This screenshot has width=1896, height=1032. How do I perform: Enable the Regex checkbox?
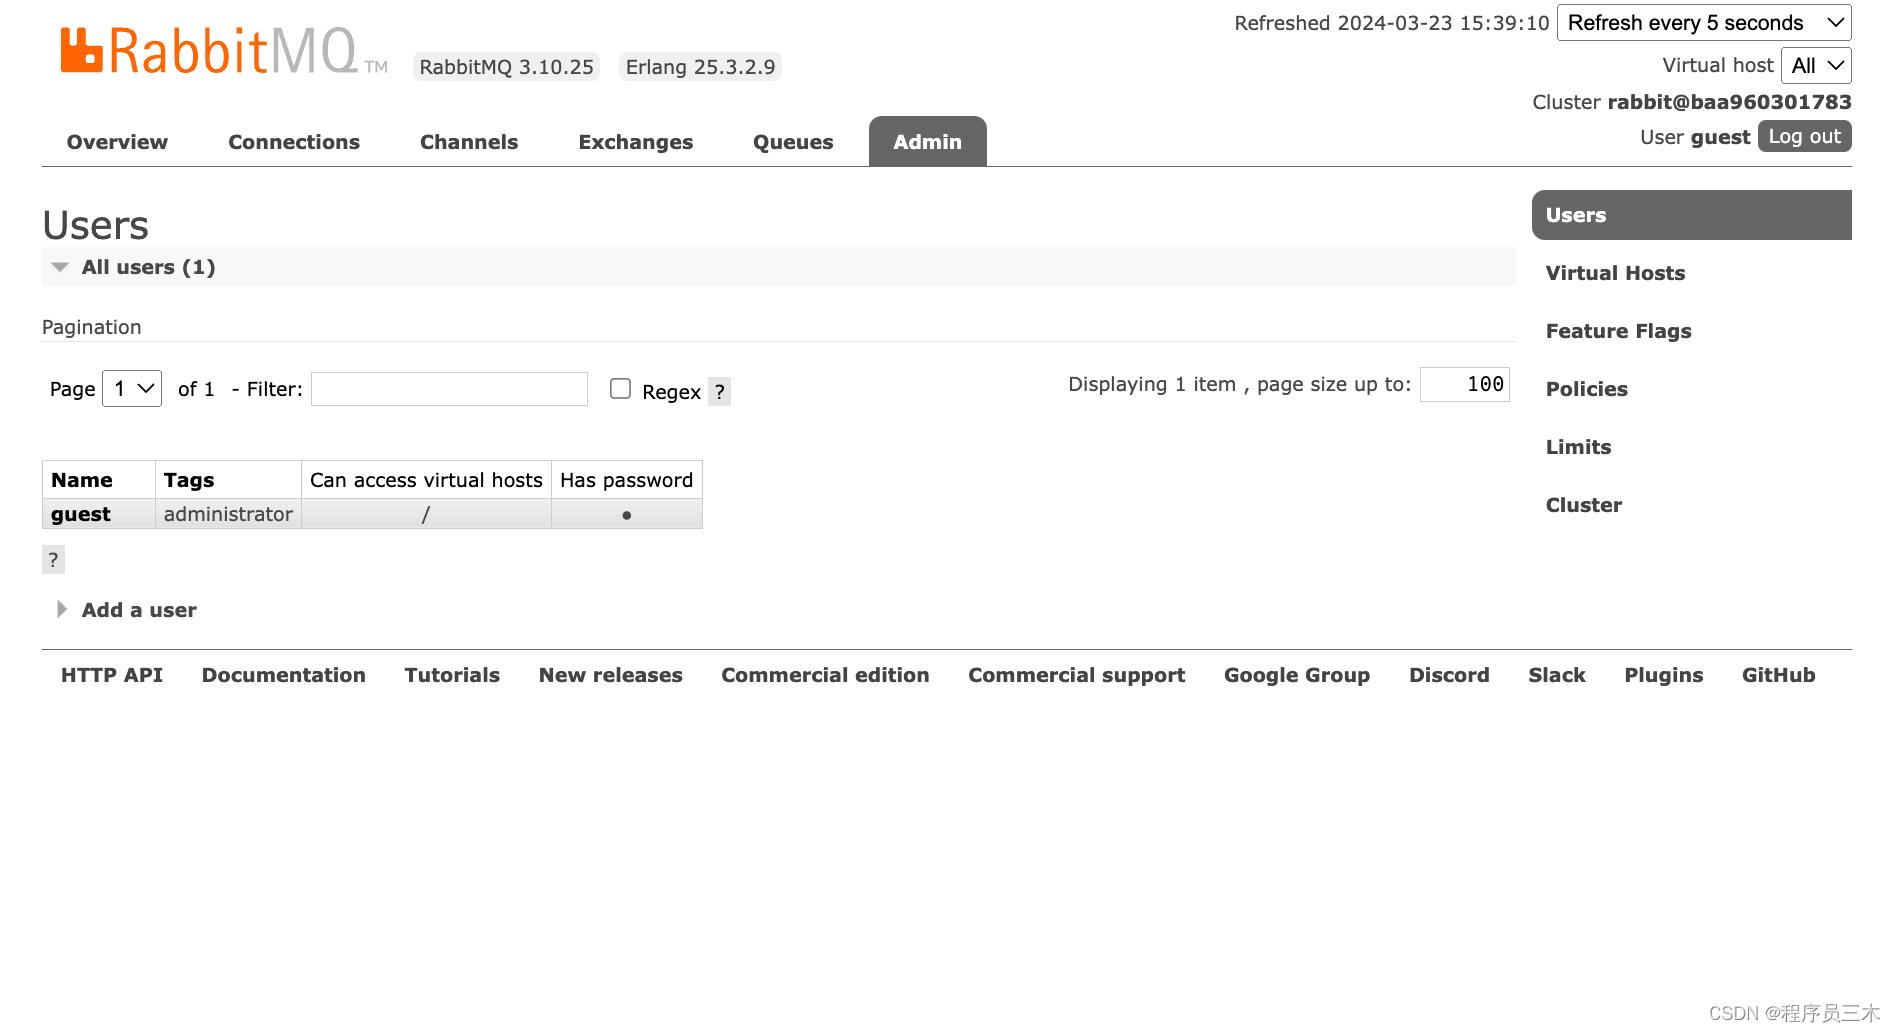[620, 388]
